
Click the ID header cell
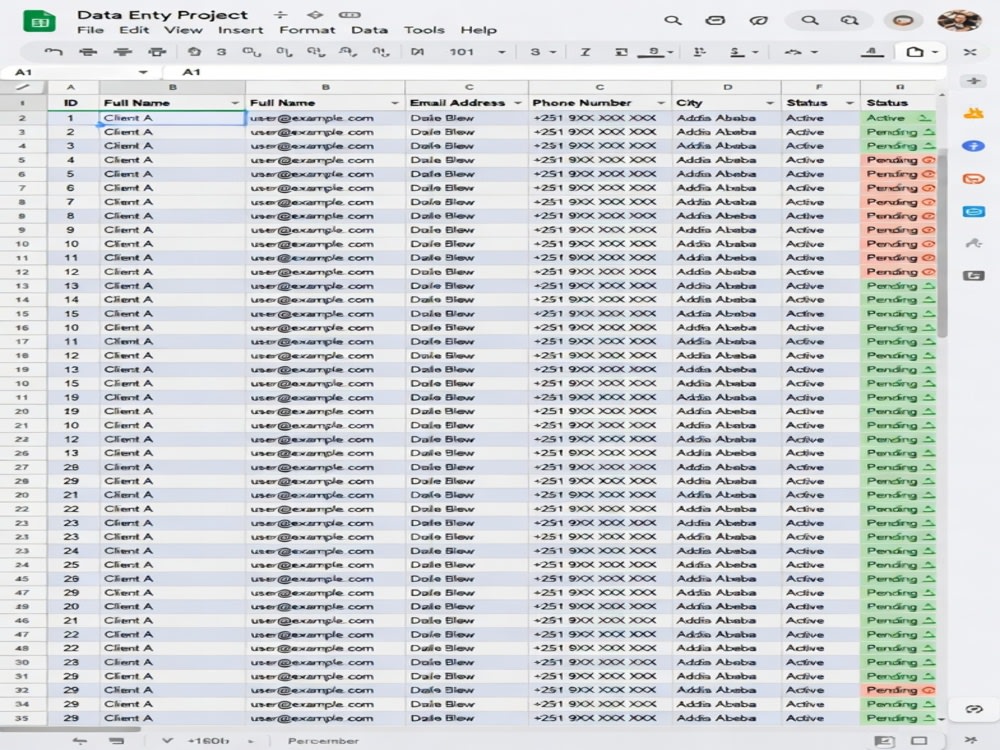pyautogui.click(x=71, y=103)
